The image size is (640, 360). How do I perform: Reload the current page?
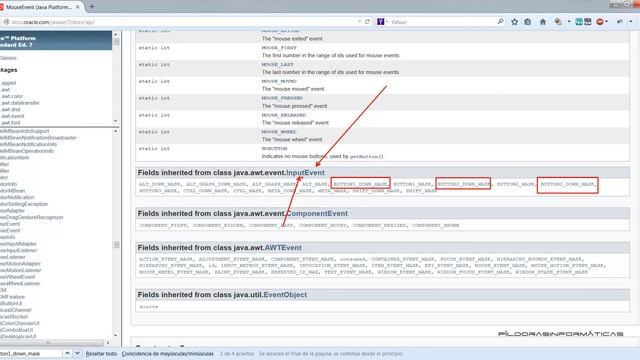pyautogui.click(x=367, y=22)
